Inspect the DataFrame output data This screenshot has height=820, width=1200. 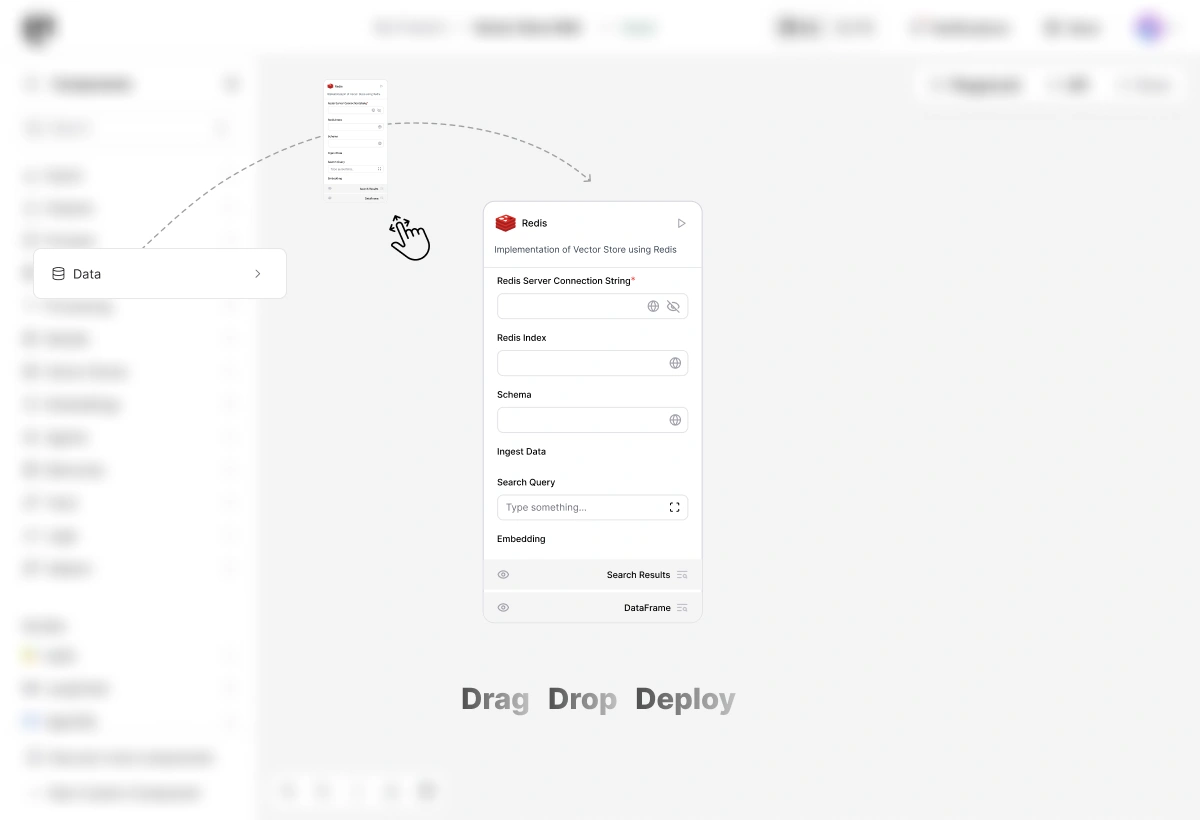coord(682,607)
